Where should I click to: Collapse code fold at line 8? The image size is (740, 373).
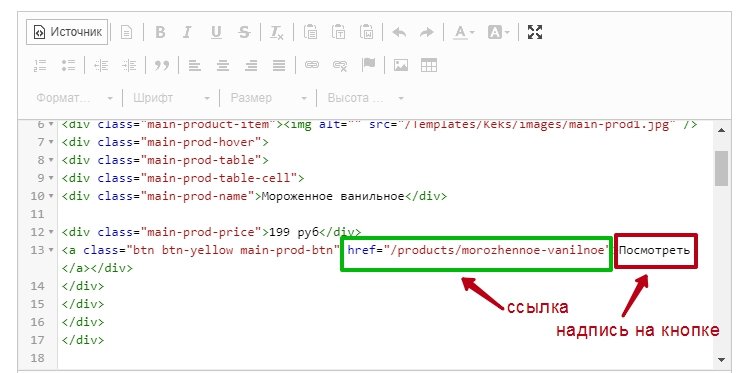51,160
